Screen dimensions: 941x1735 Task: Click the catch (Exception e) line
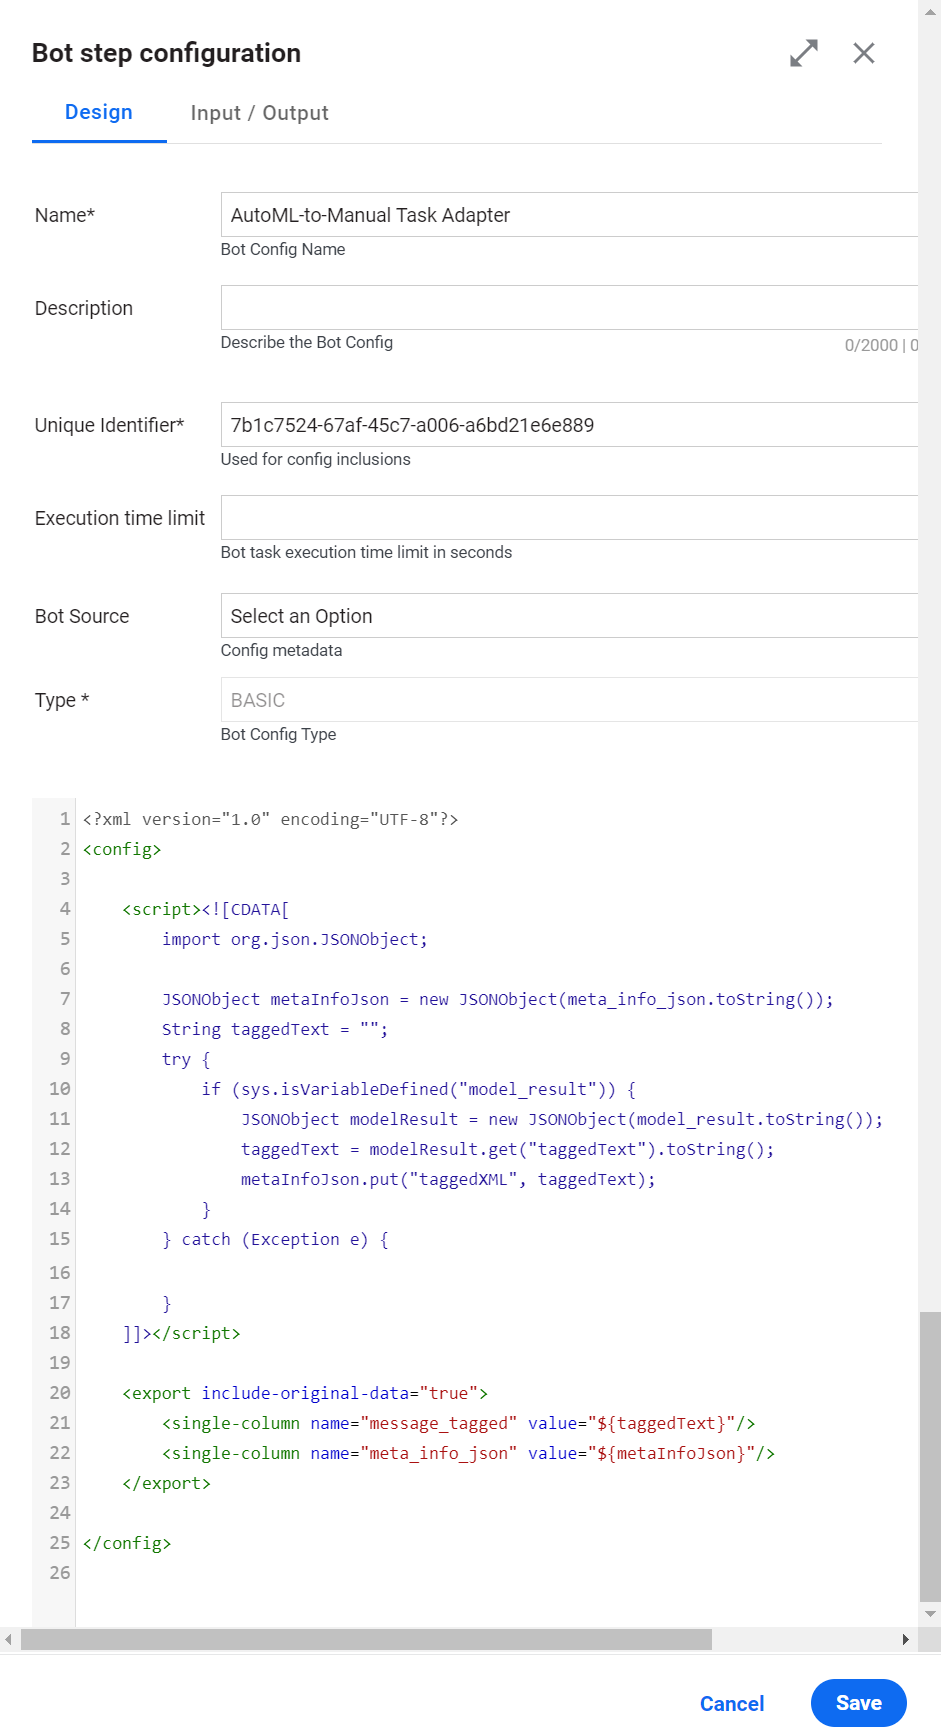click(275, 1239)
